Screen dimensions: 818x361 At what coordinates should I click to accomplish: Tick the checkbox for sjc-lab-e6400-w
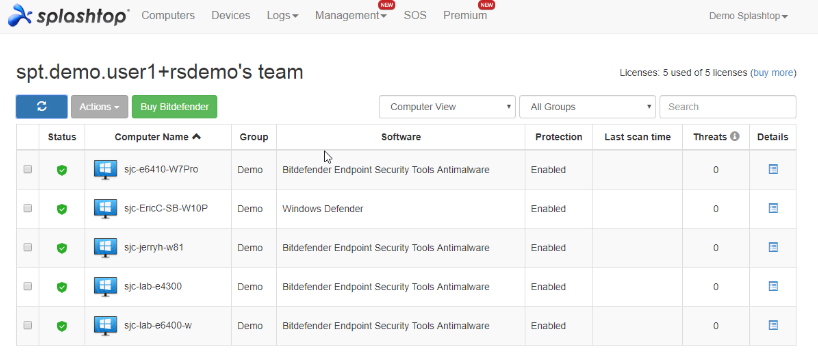click(28, 325)
